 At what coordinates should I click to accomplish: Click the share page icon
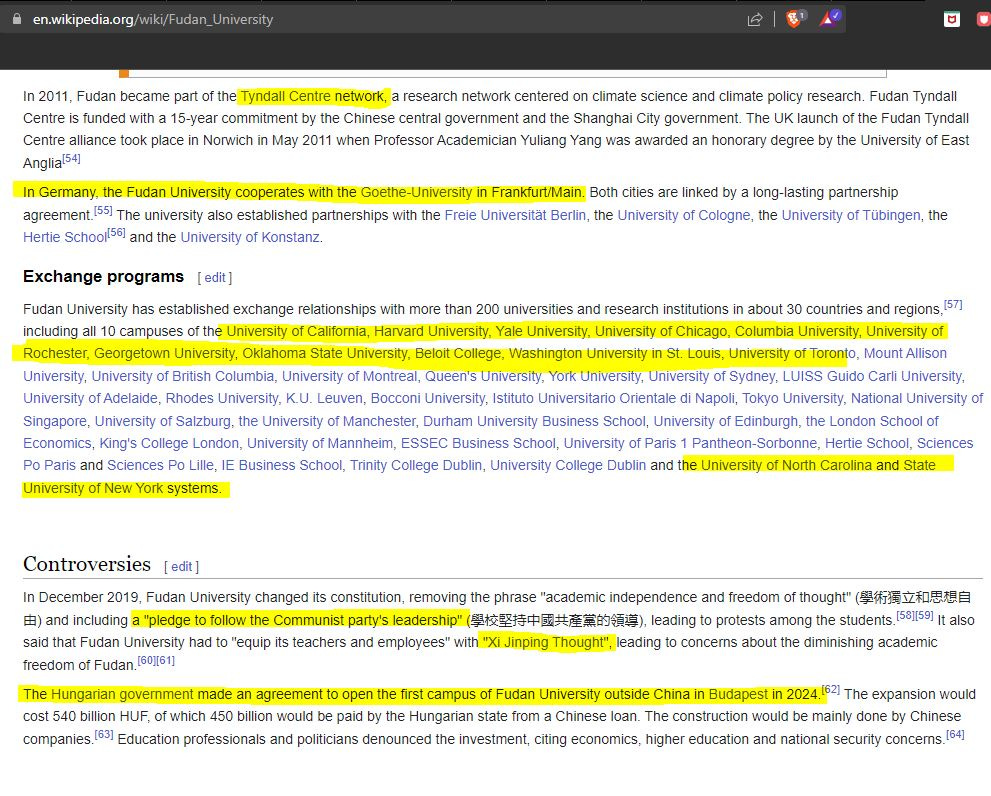coord(755,20)
